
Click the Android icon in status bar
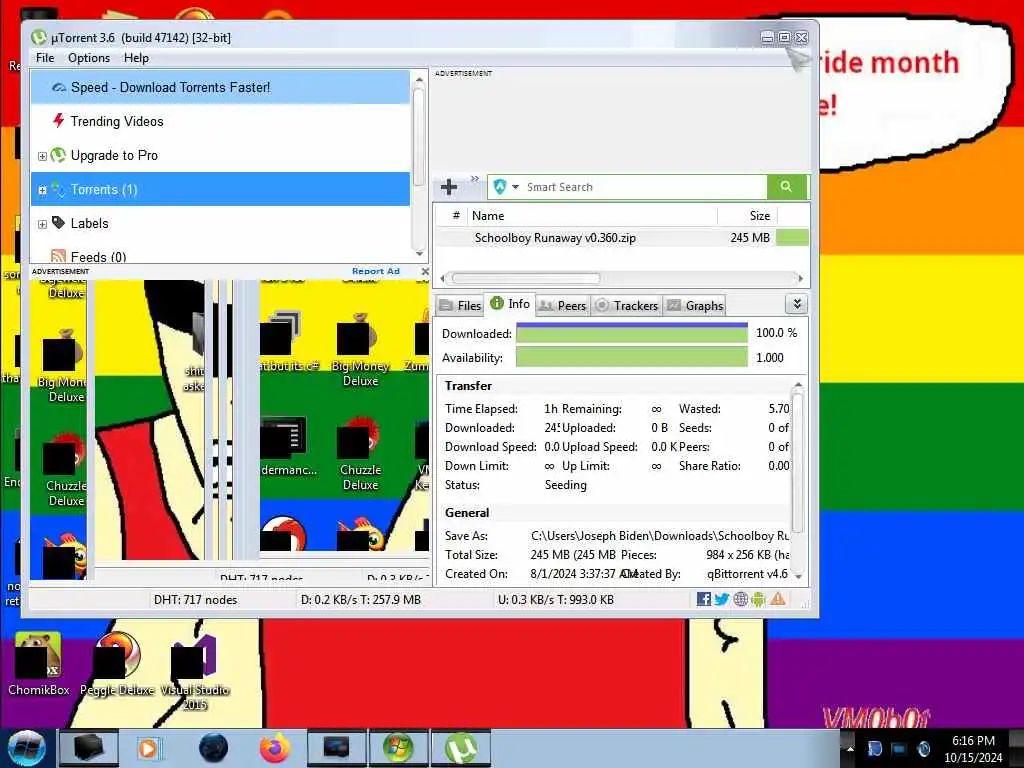(758, 599)
